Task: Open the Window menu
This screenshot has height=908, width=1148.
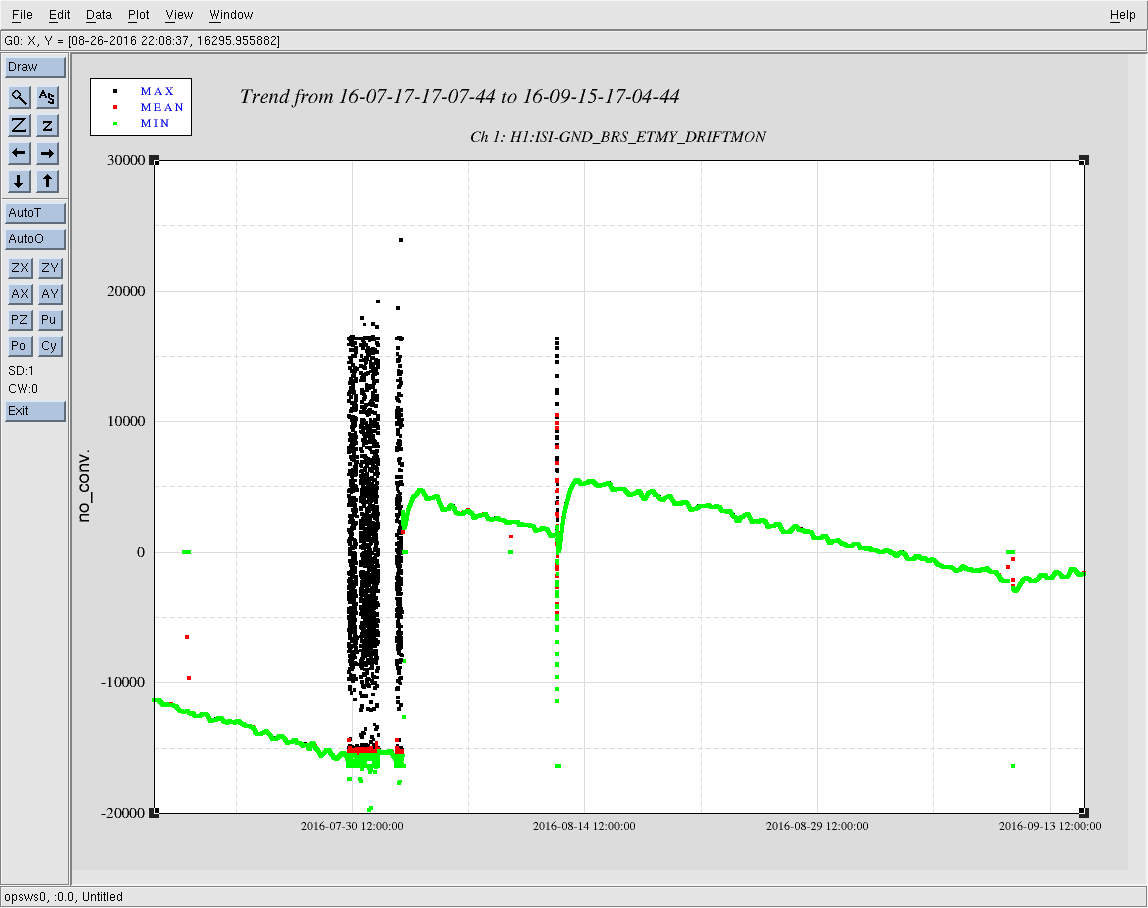Action: point(231,15)
